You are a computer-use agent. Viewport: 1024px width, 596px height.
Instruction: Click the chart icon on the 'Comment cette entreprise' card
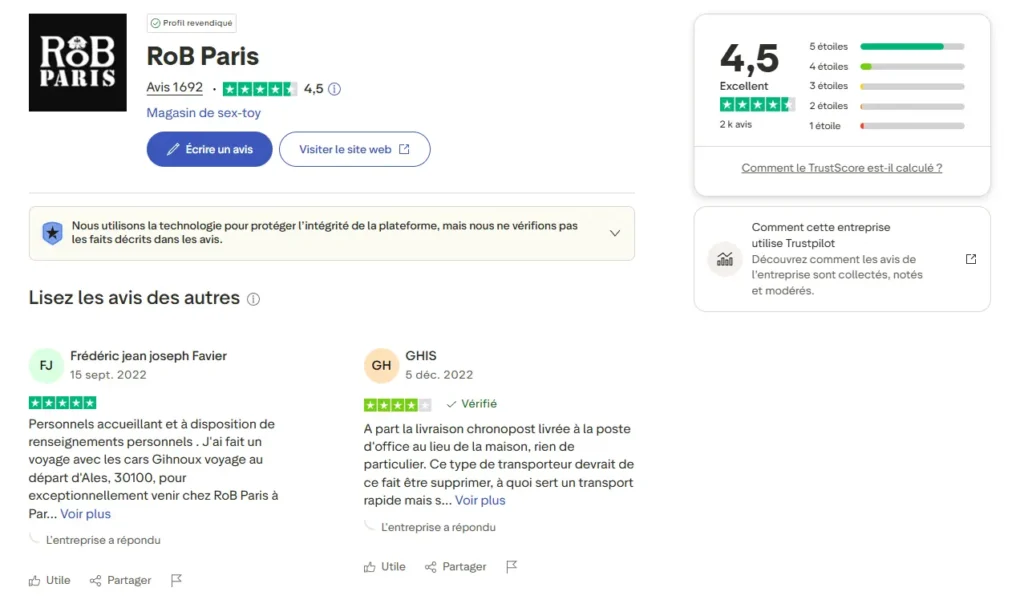[x=724, y=260]
